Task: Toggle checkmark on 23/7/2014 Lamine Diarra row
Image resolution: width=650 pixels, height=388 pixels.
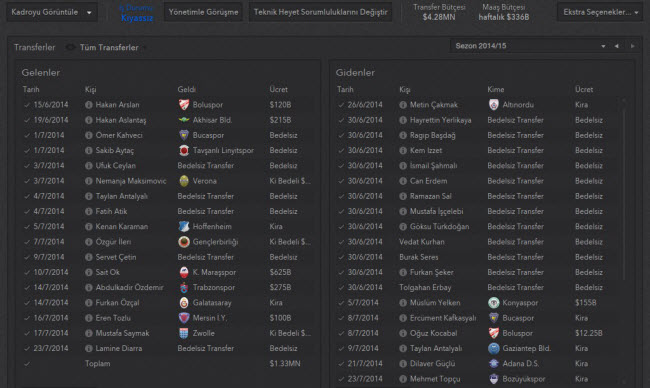Action: click(27, 349)
